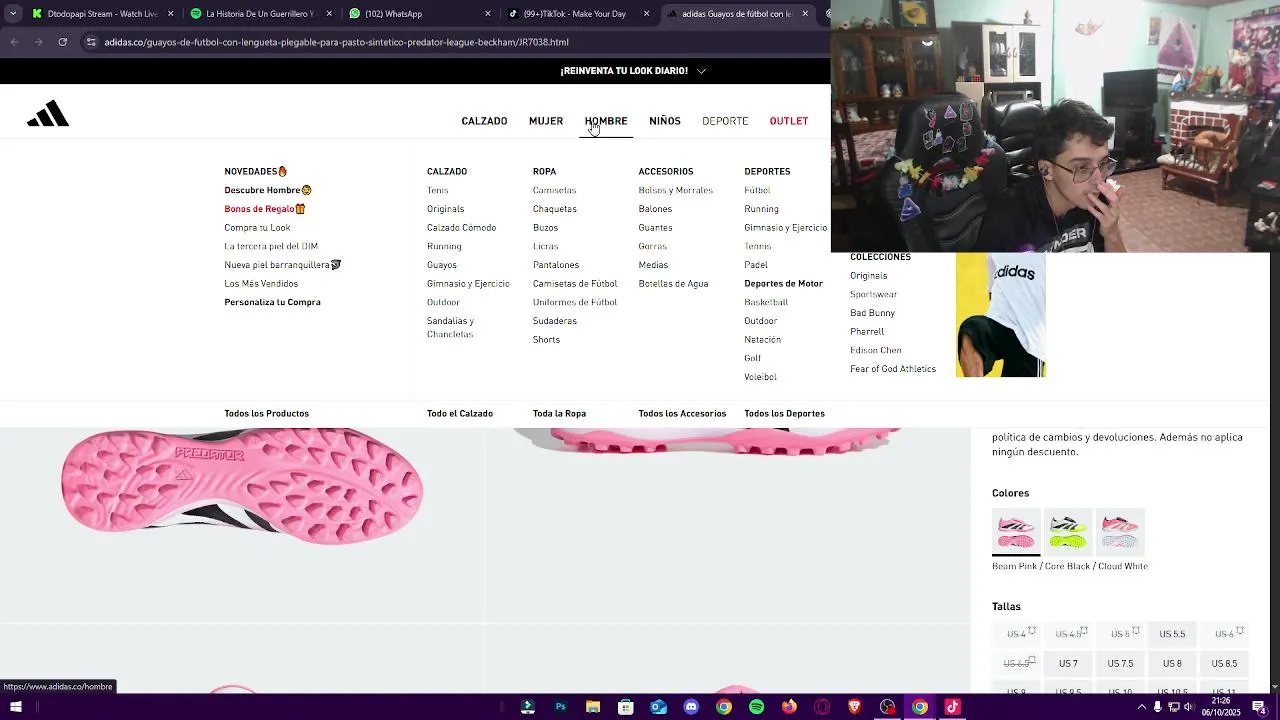Click Los Más Vendidos link
The width and height of the screenshot is (1280, 720).
coord(261,284)
